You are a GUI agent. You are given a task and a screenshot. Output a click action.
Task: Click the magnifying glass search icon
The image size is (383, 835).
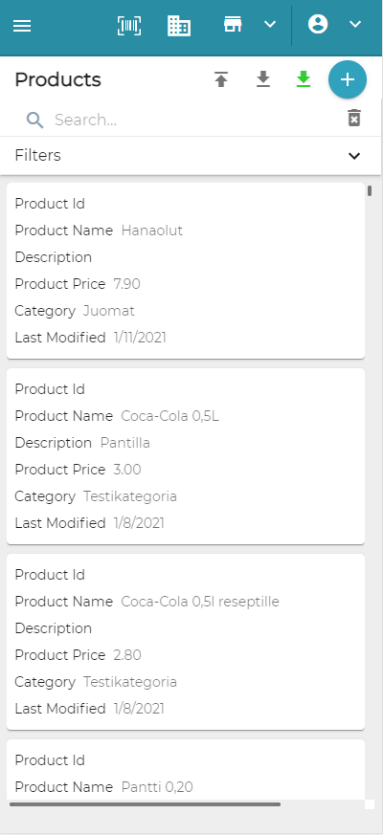tap(35, 120)
